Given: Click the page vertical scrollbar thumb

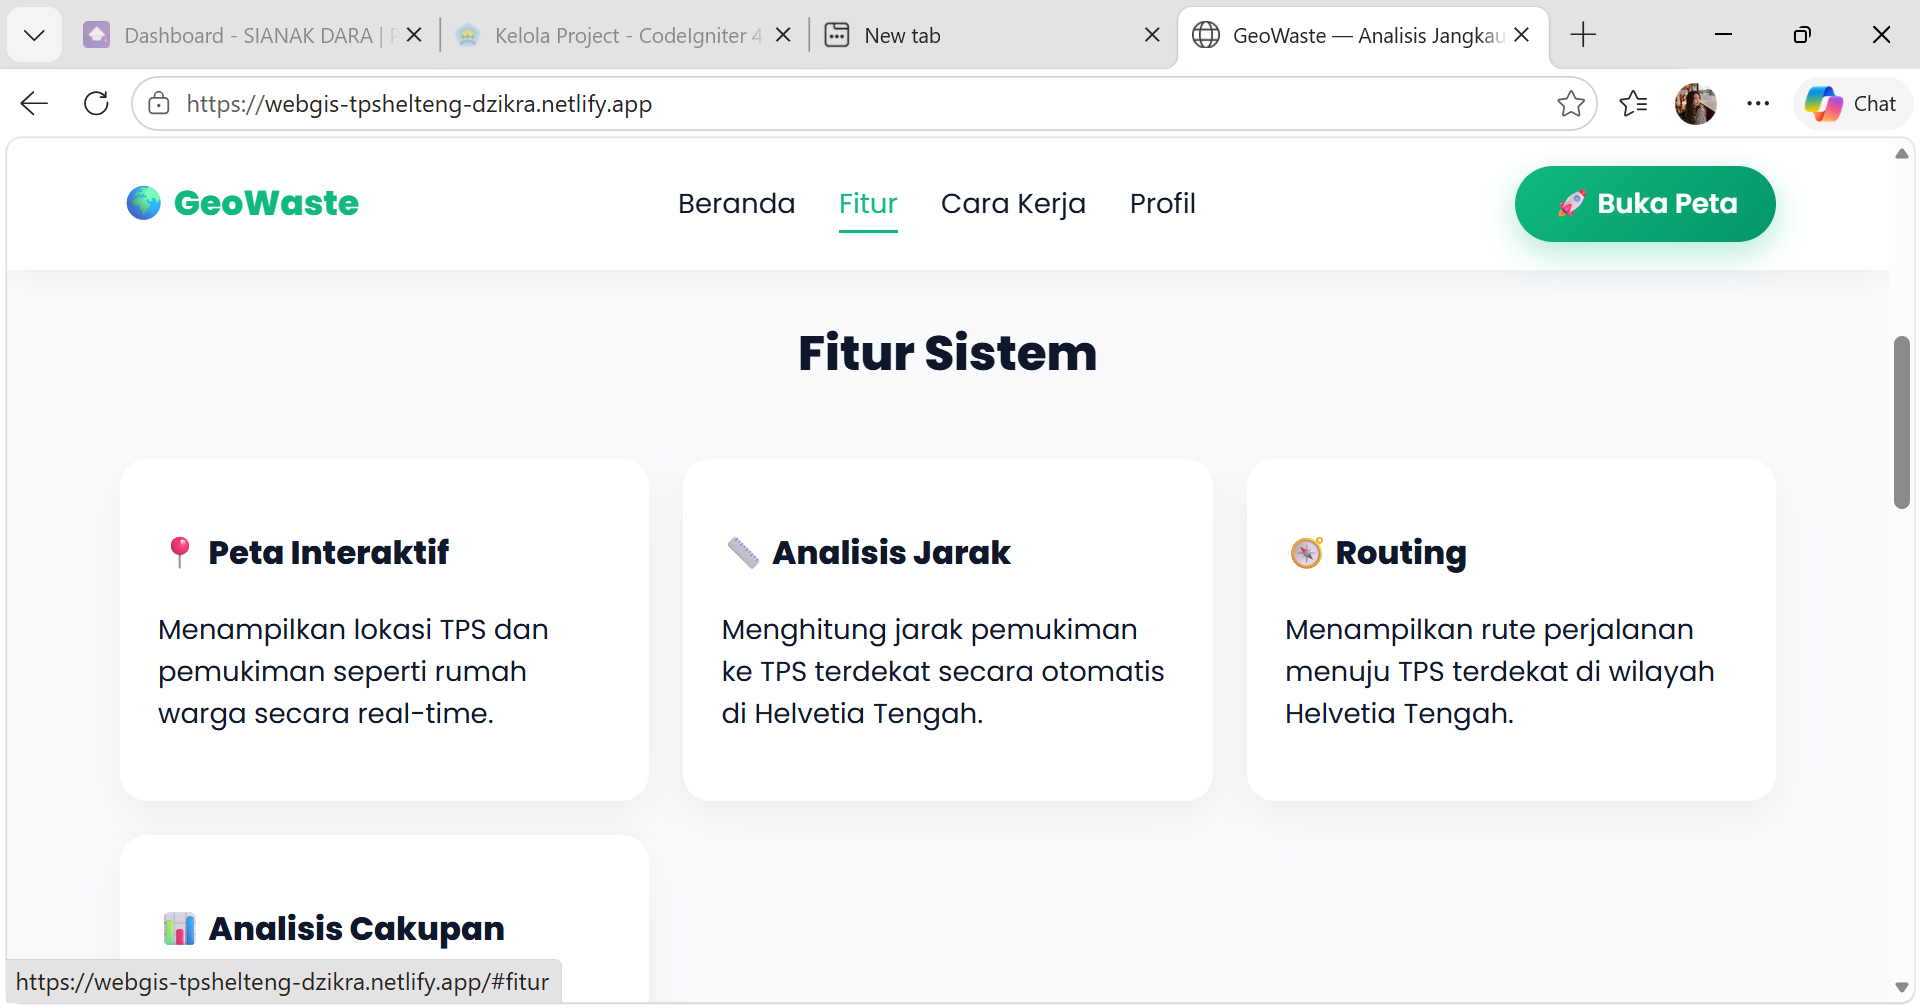Looking at the screenshot, I should coord(1901,422).
